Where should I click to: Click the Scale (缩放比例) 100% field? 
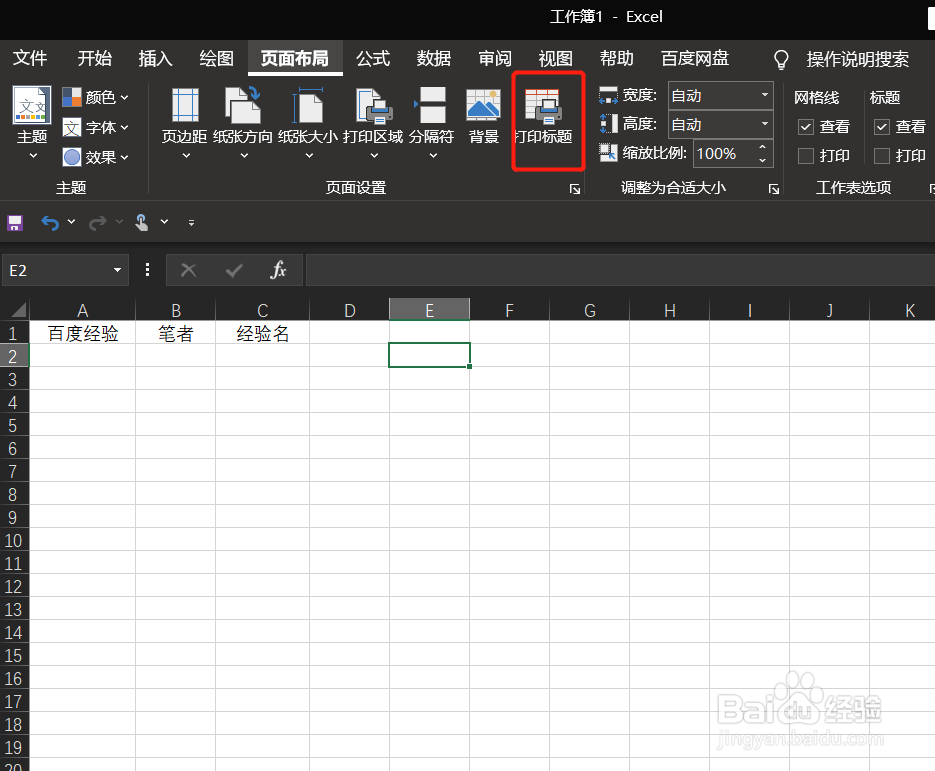[724, 154]
